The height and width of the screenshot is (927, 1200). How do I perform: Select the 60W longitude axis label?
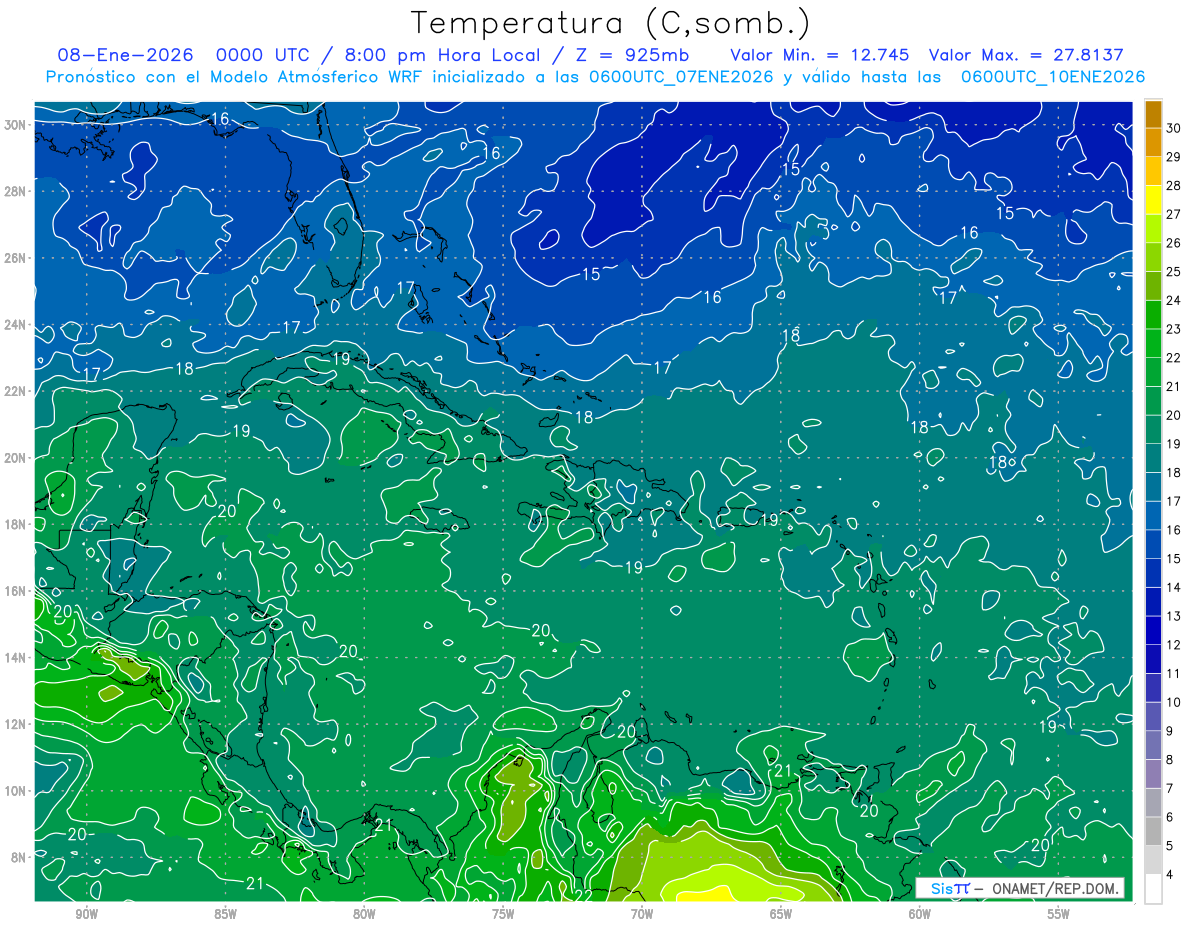pos(920,914)
